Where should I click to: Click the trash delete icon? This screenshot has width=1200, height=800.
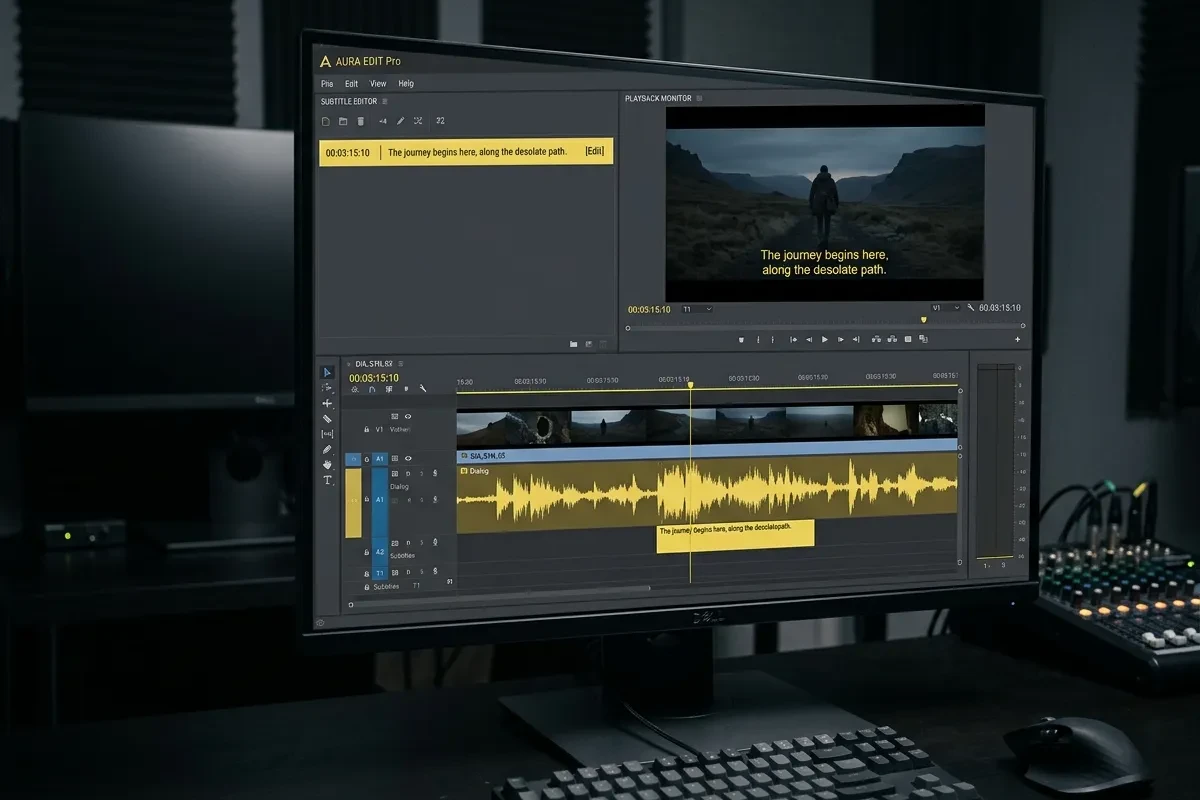click(x=360, y=121)
